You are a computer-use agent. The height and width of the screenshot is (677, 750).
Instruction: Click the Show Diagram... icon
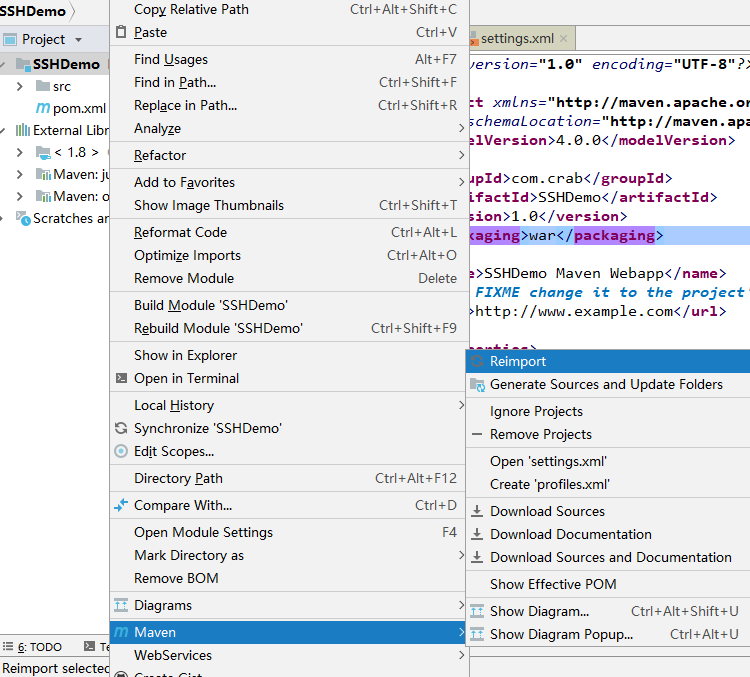[x=477, y=611]
